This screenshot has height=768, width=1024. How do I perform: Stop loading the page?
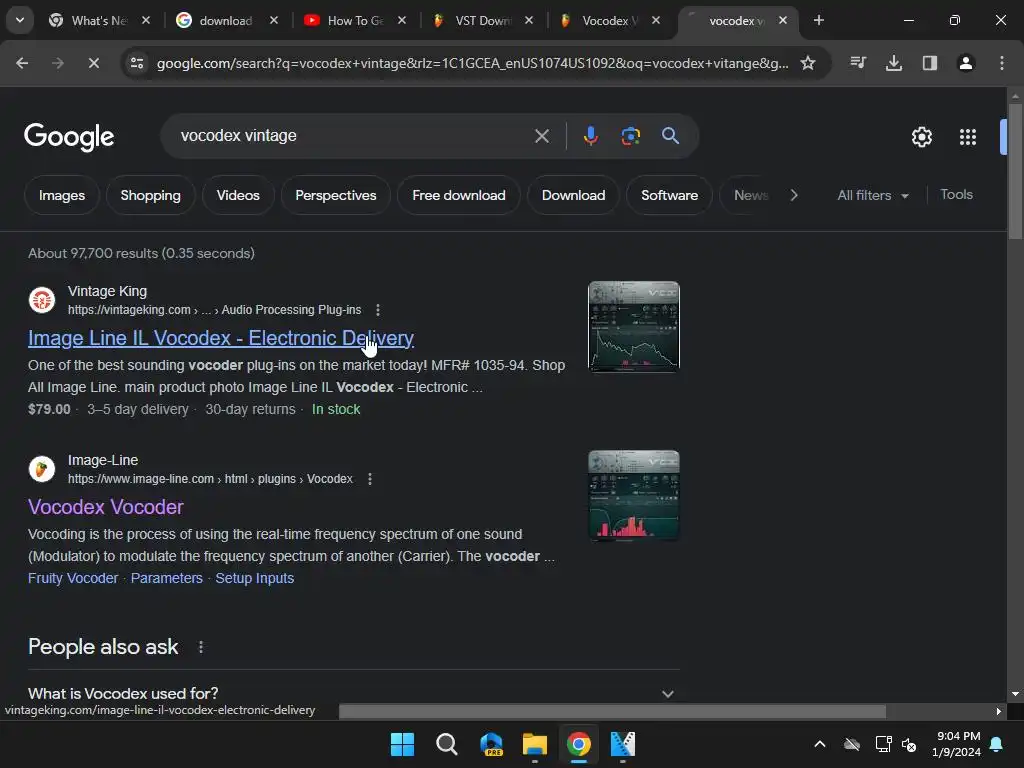[93, 63]
